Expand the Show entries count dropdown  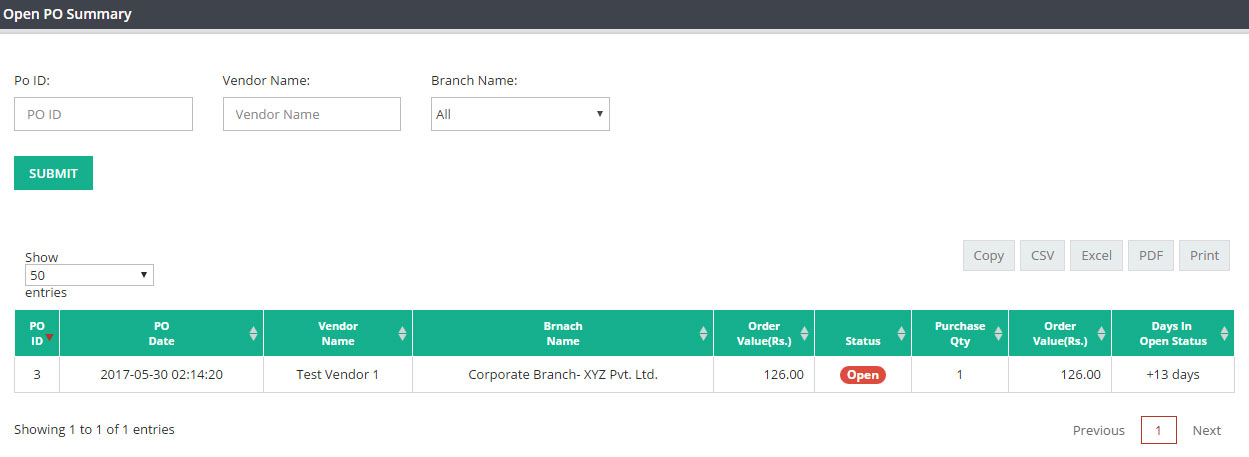pos(89,275)
